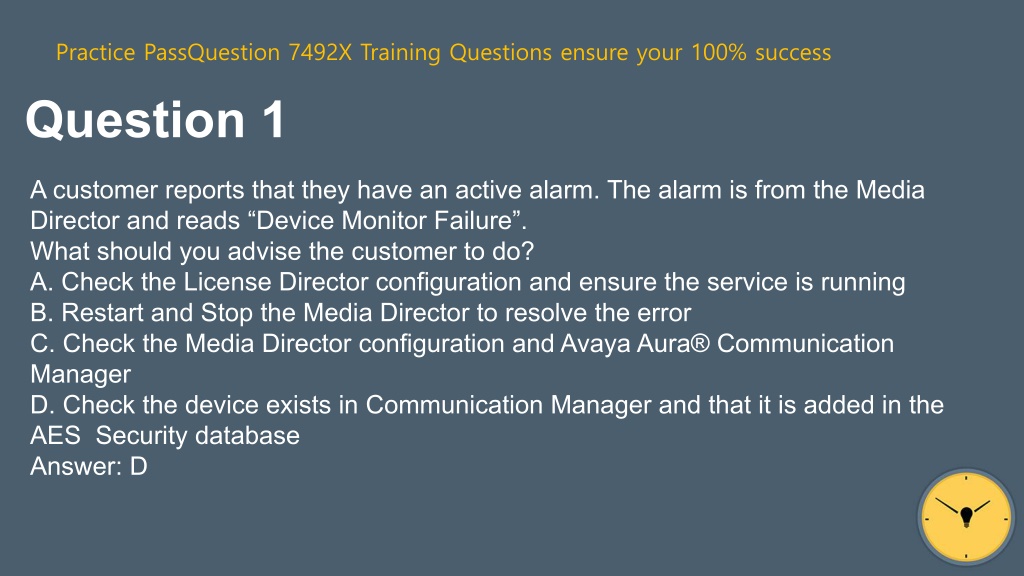The image size is (1024, 576).
Task: Click the PassQuestion 7492X banner text
Action: click(x=443, y=52)
